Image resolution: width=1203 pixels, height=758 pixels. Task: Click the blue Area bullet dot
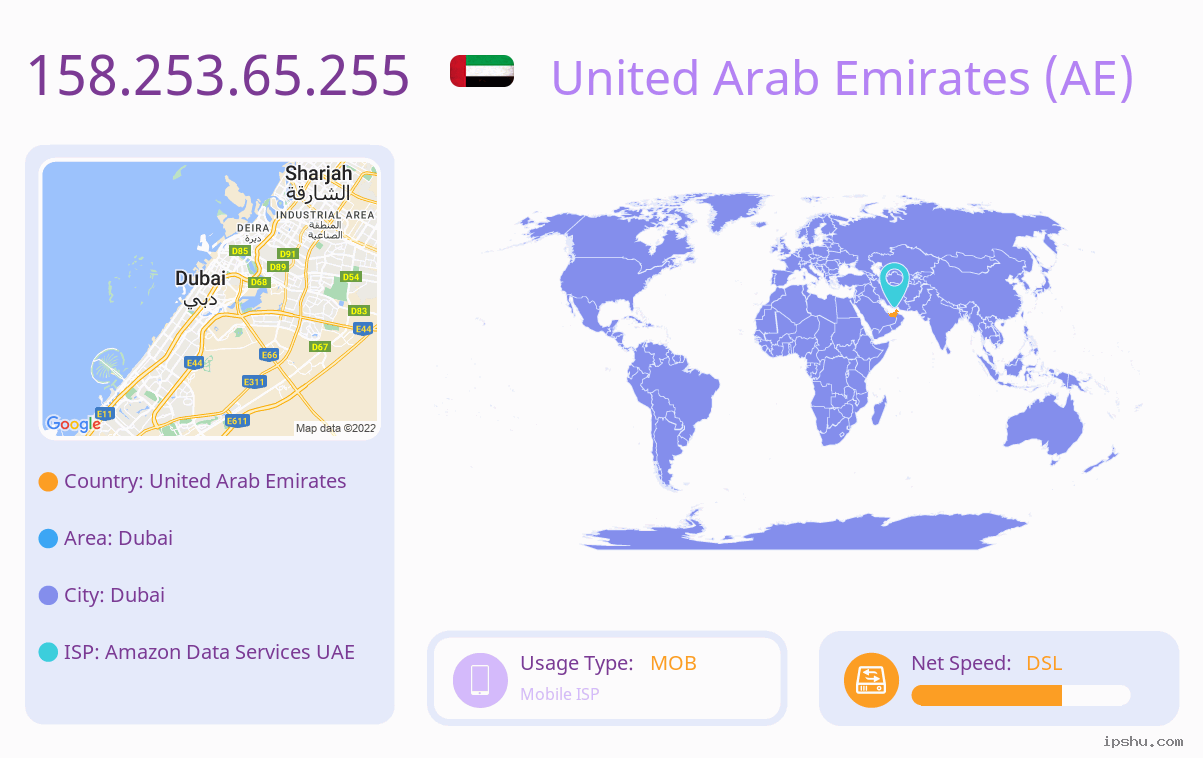pos(48,539)
